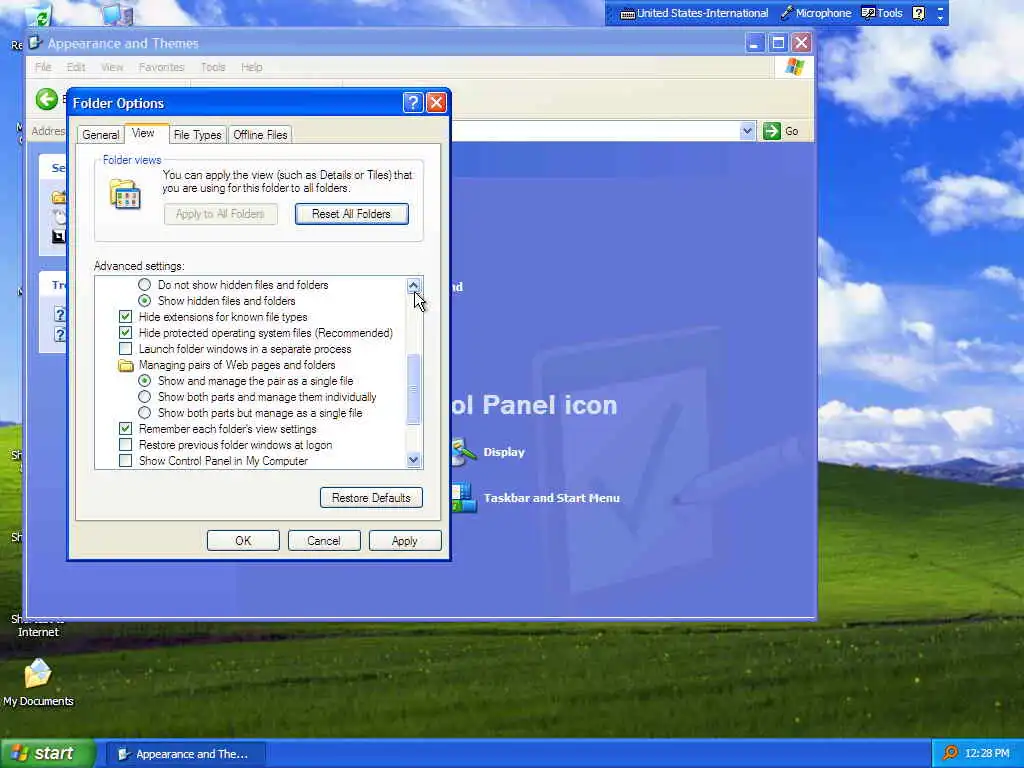
Task: Click the Address bar input field
Action: pos(594,131)
